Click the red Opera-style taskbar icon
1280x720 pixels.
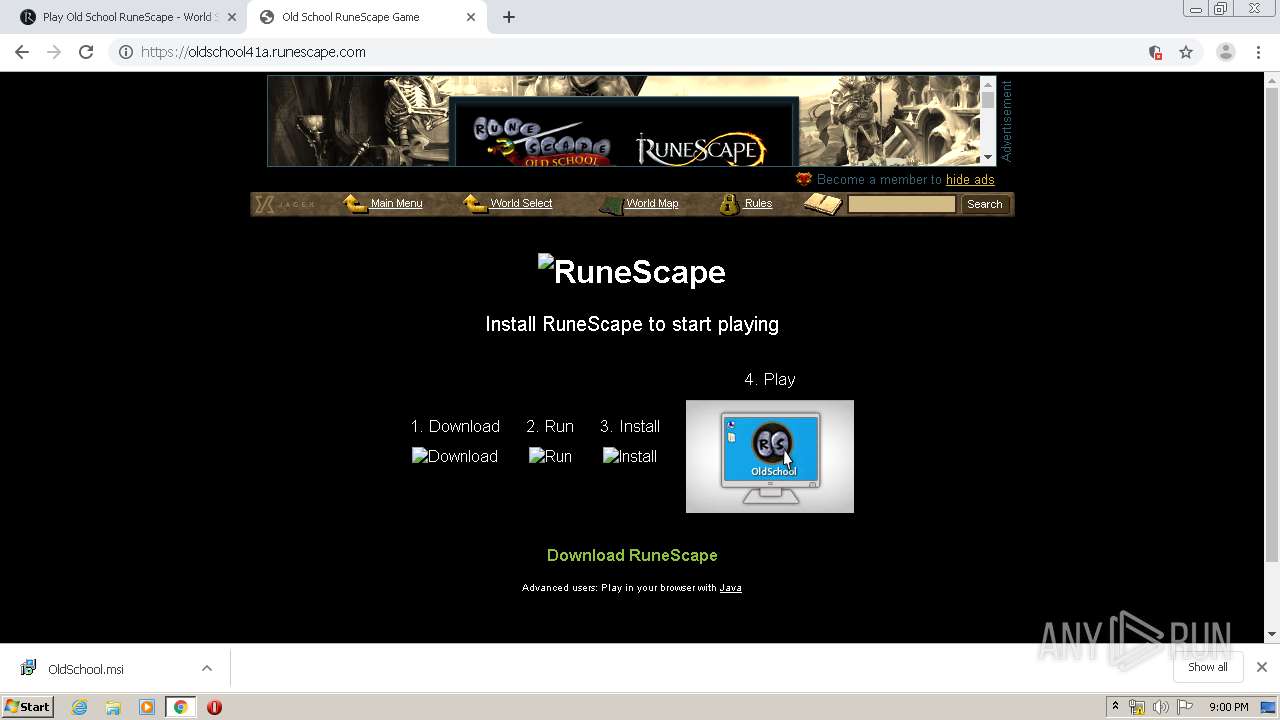pos(214,707)
